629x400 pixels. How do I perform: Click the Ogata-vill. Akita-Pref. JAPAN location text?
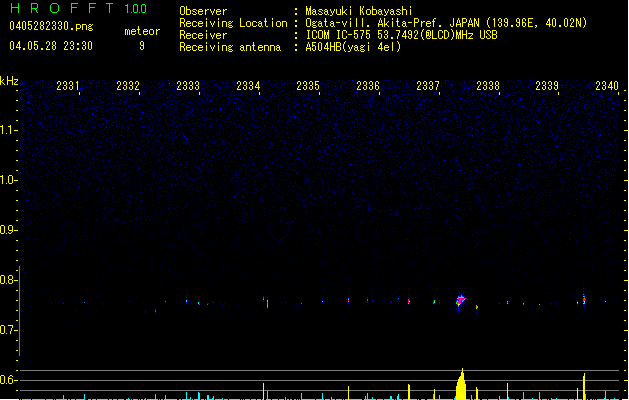(x=446, y=23)
